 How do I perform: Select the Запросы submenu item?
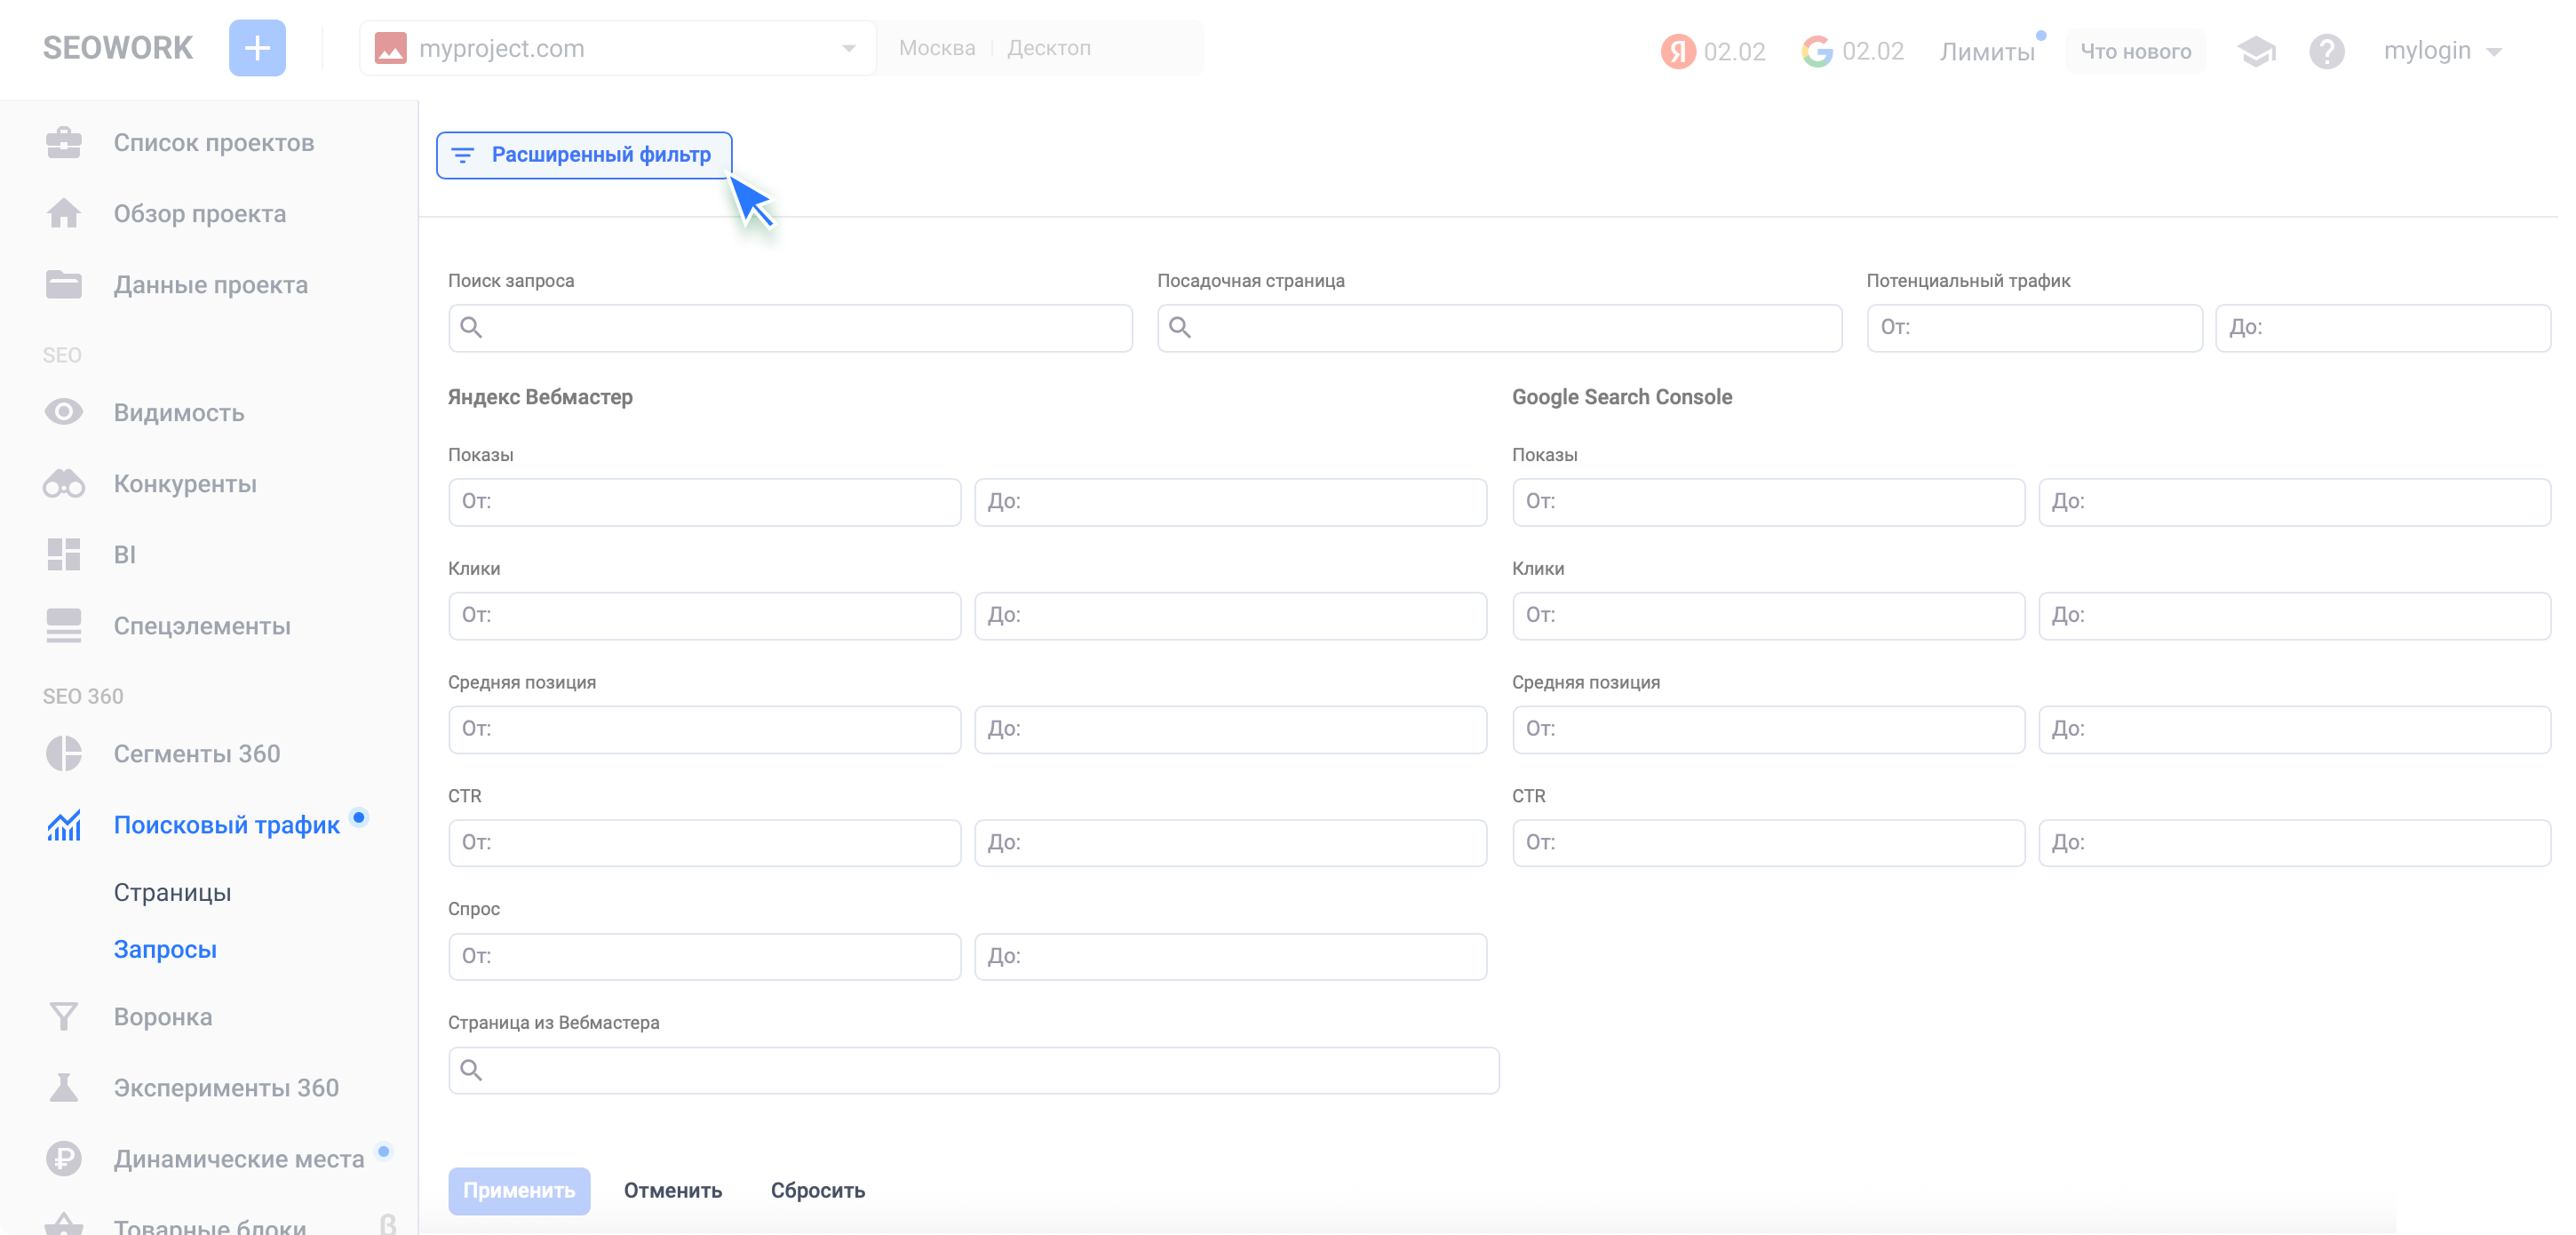point(165,949)
